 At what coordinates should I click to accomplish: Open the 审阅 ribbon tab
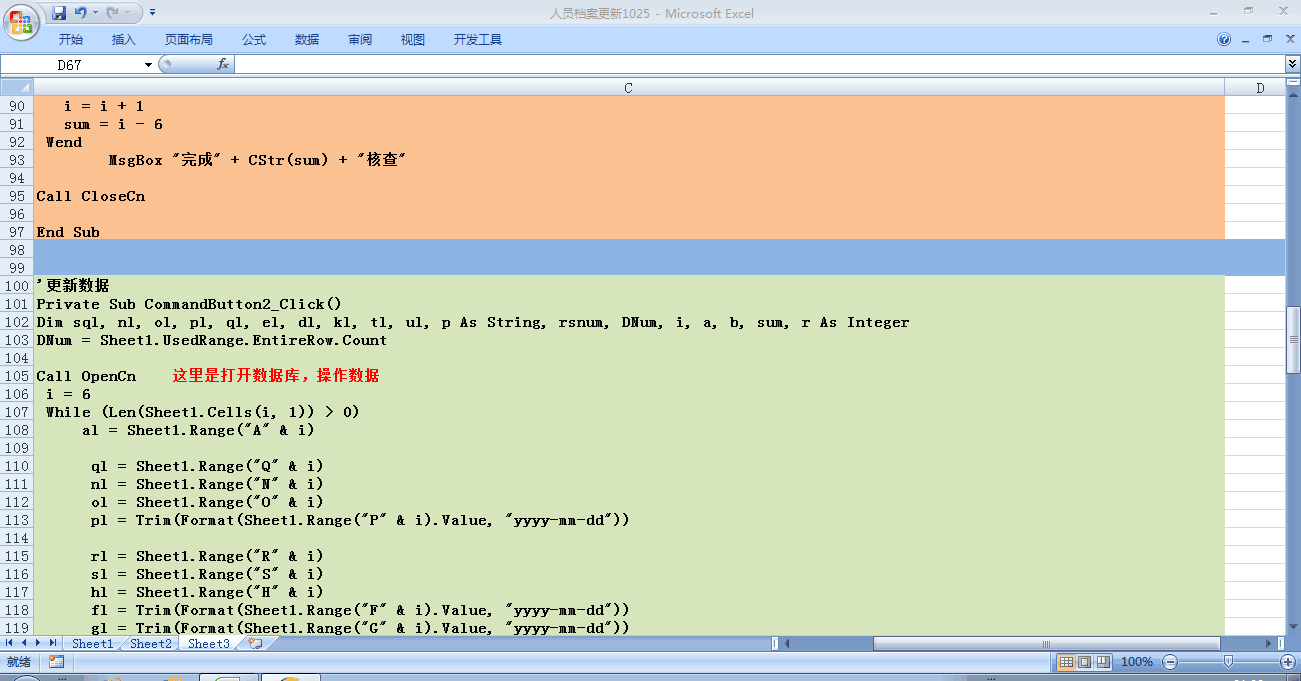360,40
